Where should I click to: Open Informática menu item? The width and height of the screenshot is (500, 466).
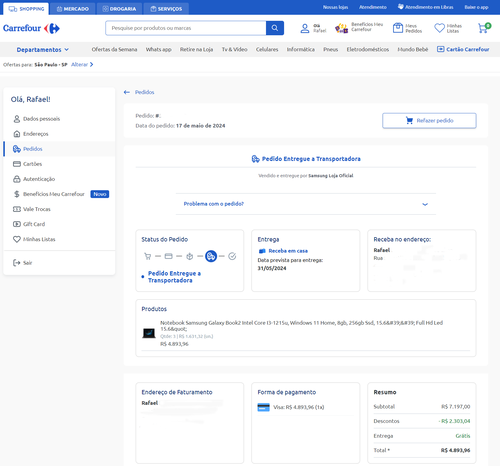301,49
